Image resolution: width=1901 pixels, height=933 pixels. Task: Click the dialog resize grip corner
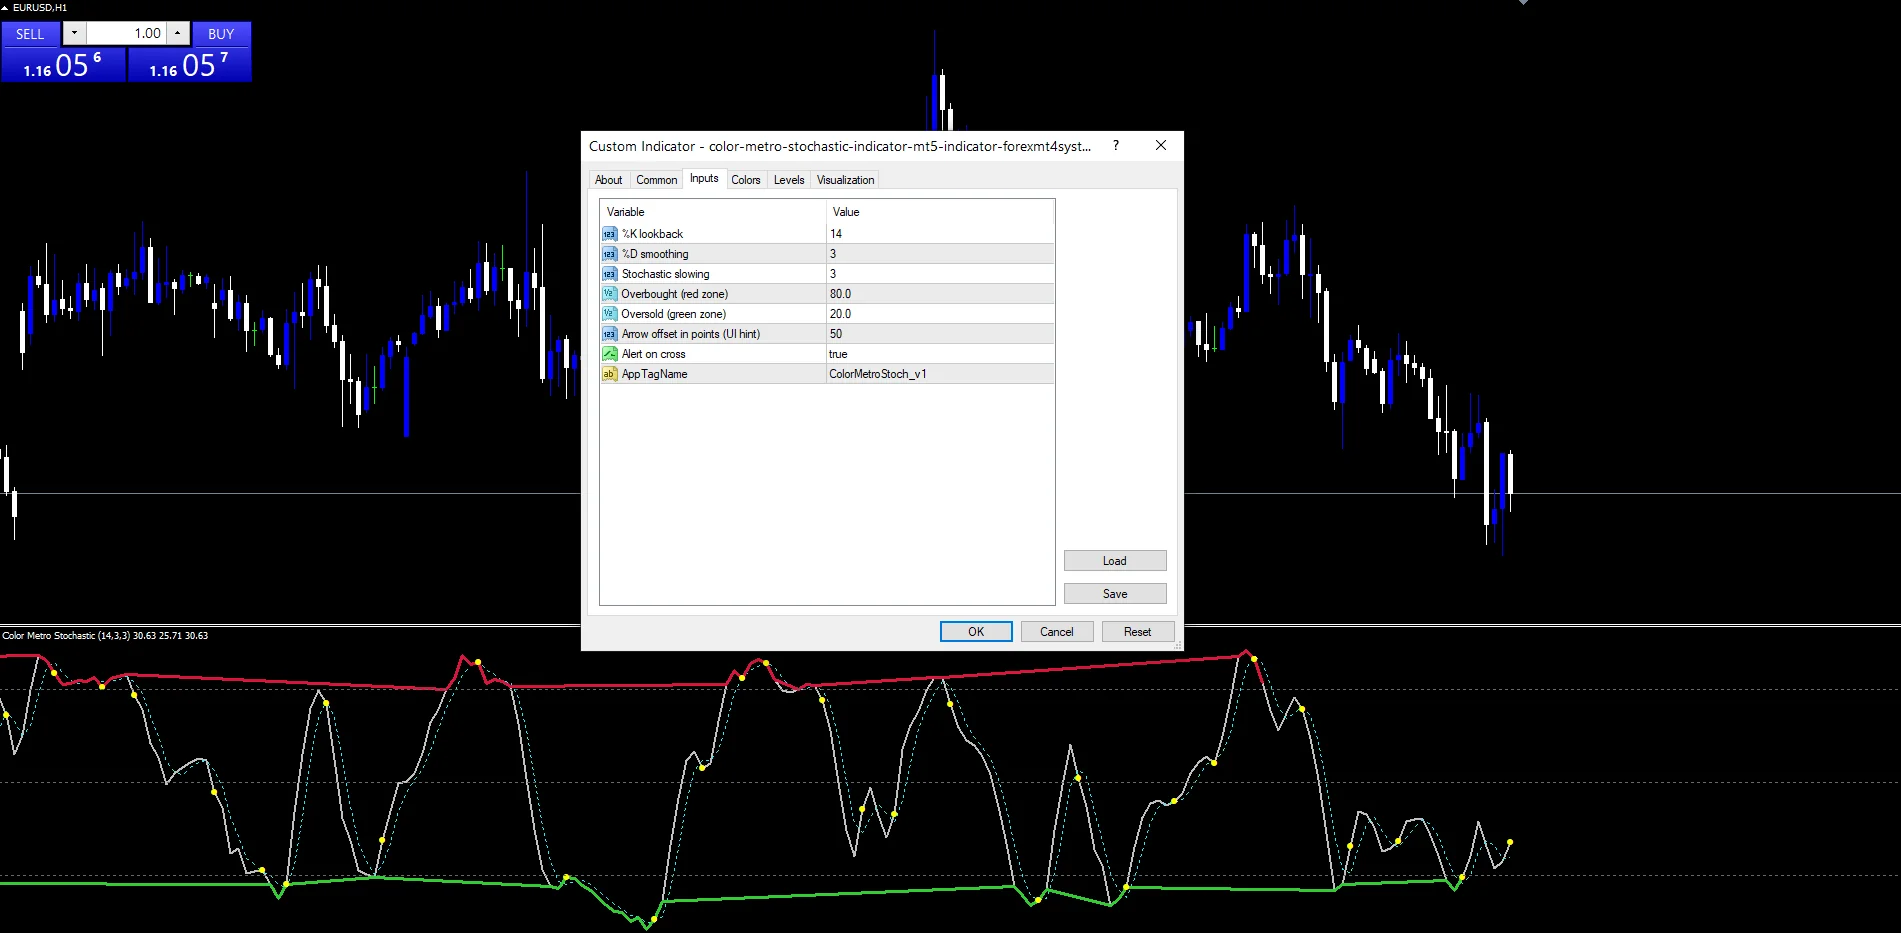[1178, 646]
